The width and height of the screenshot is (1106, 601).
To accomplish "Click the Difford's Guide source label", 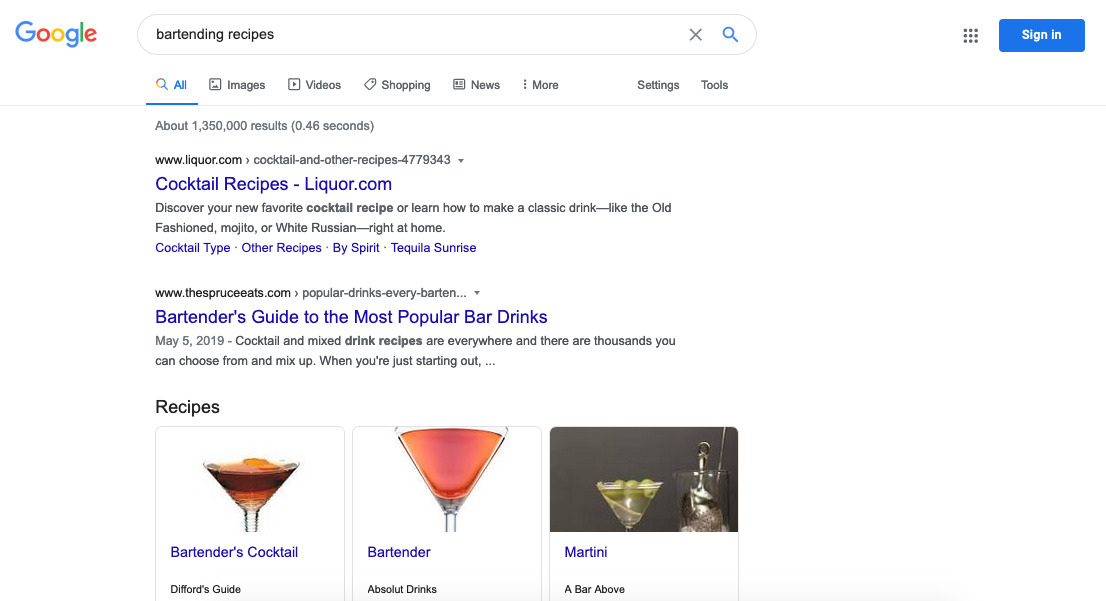I will click(205, 589).
